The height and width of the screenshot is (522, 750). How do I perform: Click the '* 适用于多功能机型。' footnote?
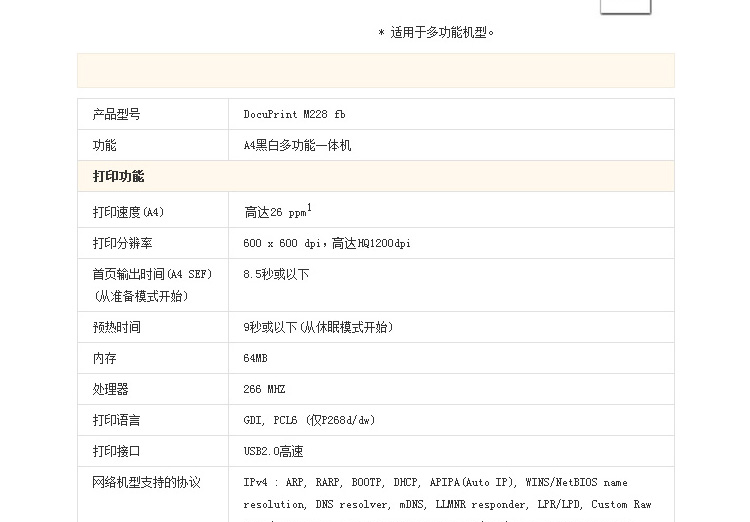(436, 33)
